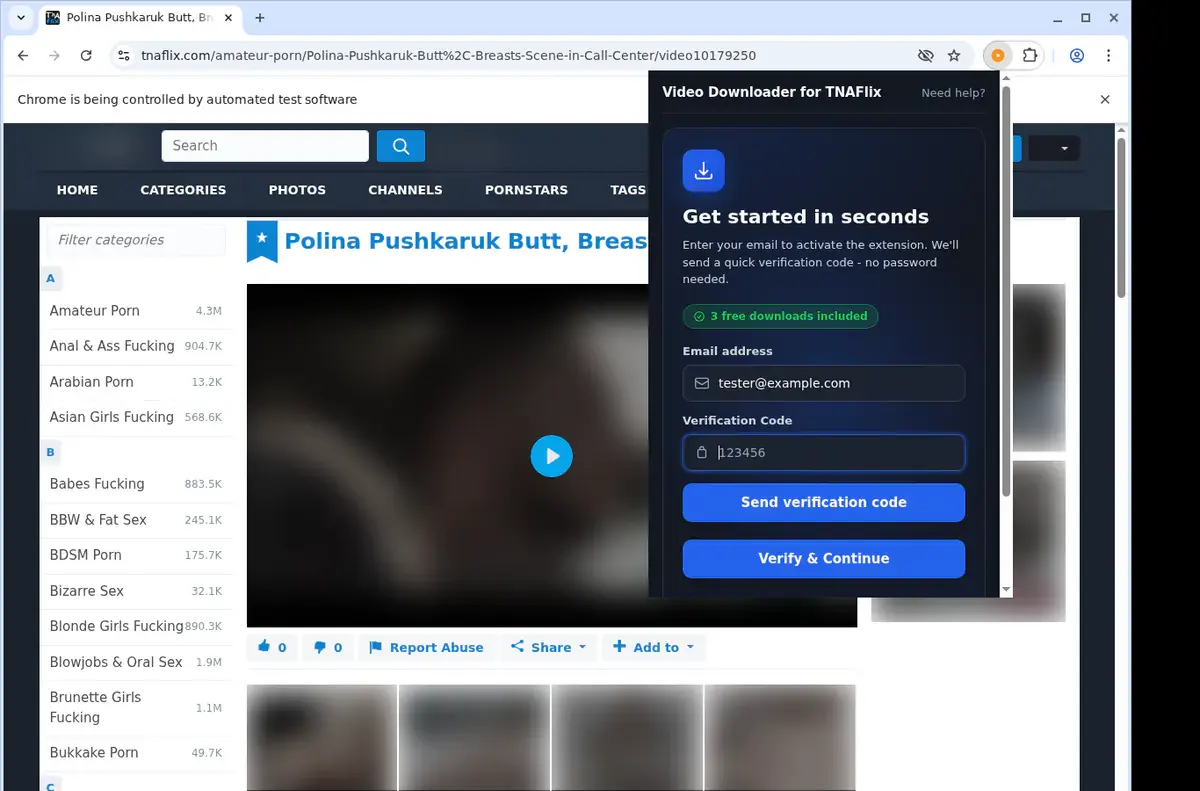Open the Chrome profile icon
This screenshot has height=791, width=1200.
pyautogui.click(x=1077, y=56)
